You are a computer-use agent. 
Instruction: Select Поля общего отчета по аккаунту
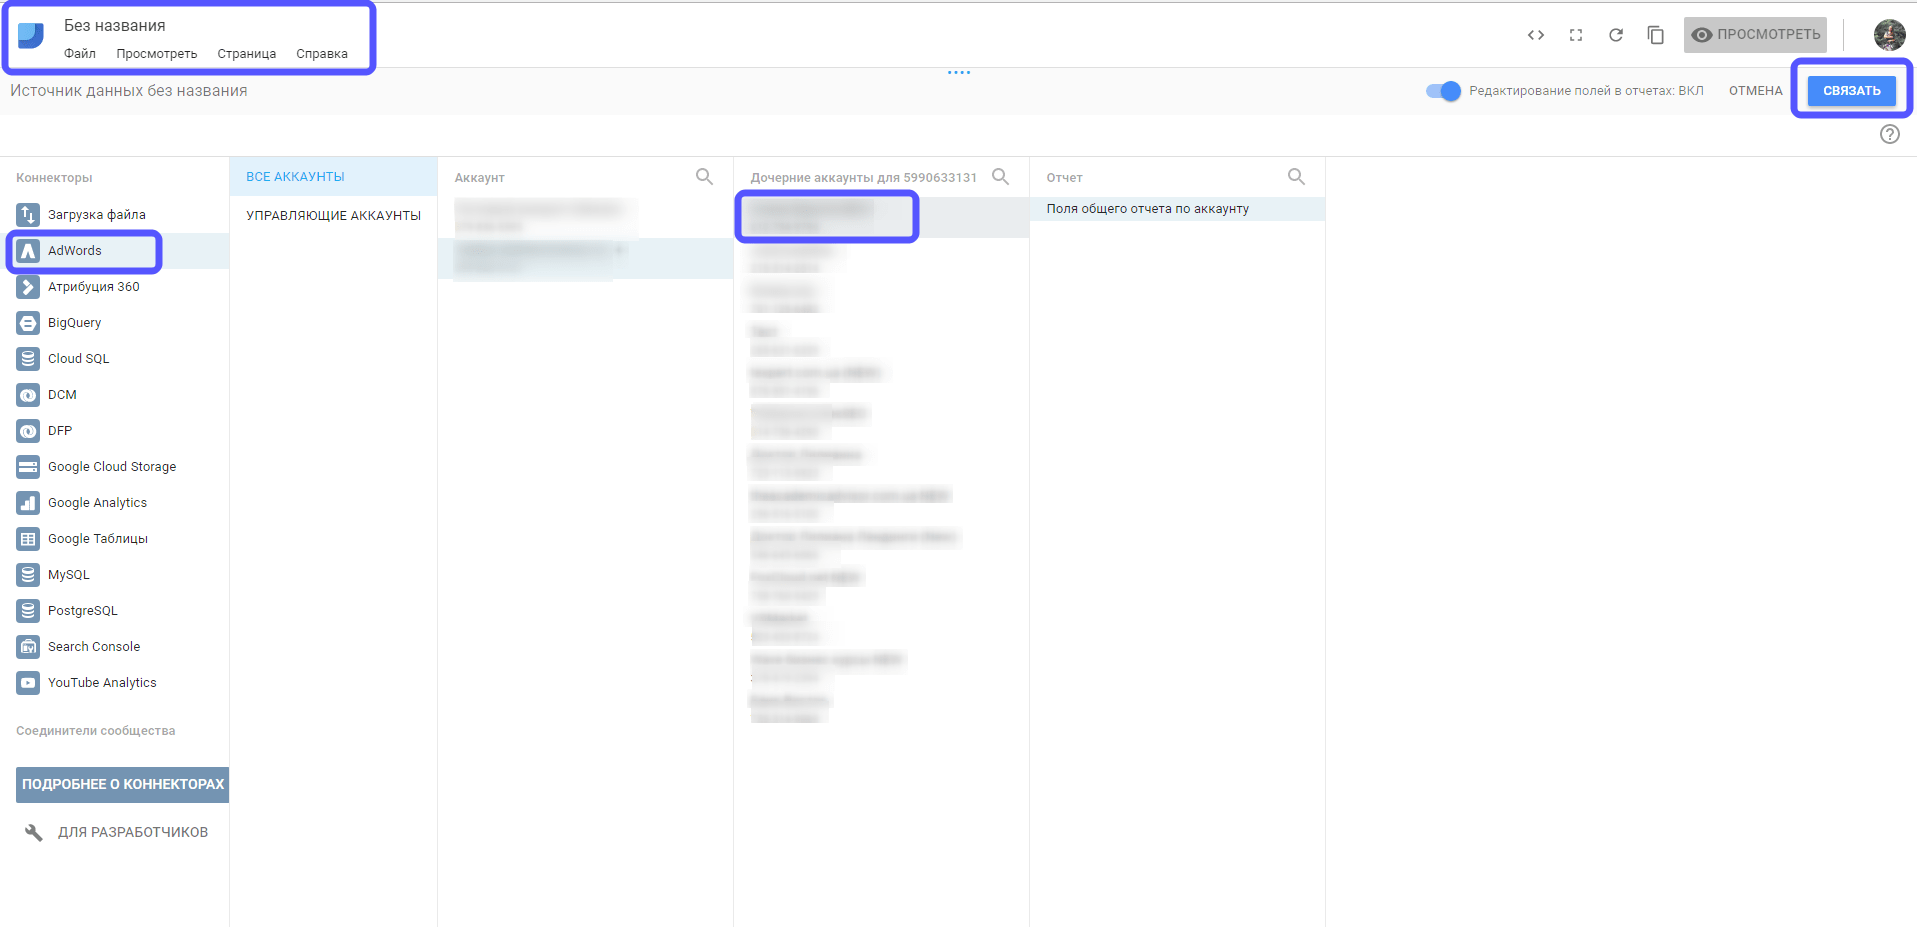[1147, 209]
